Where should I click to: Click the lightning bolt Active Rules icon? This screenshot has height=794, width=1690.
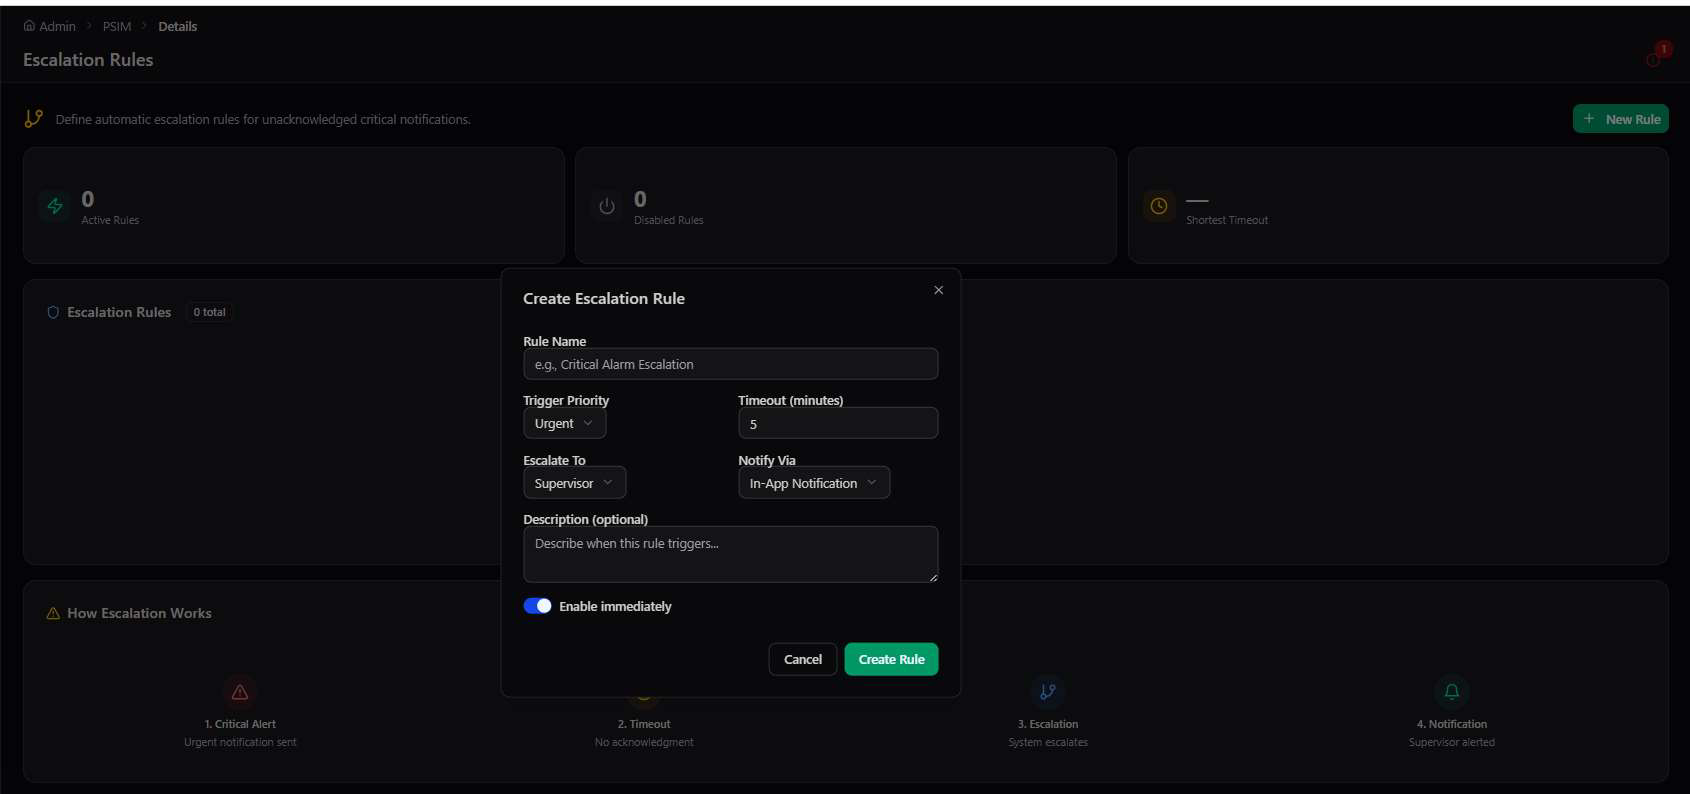(x=55, y=206)
